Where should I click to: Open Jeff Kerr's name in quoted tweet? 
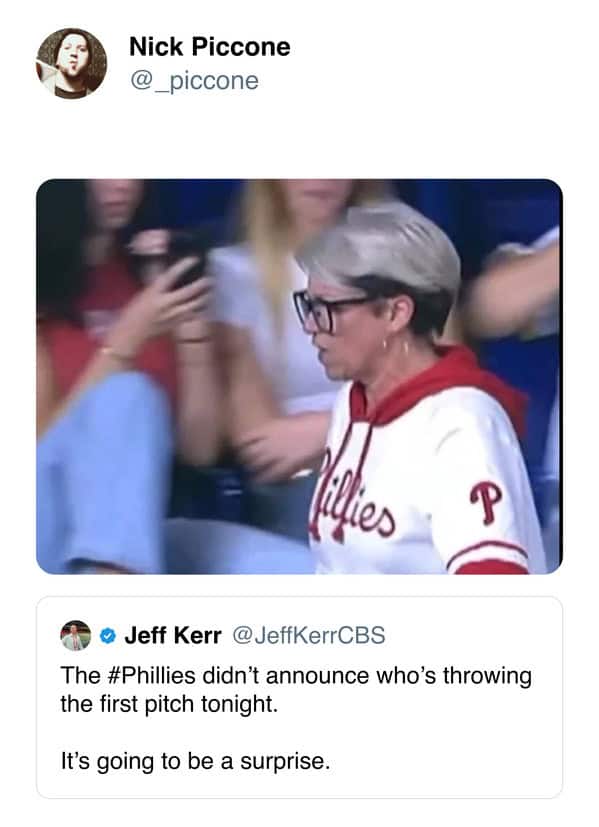click(173, 636)
